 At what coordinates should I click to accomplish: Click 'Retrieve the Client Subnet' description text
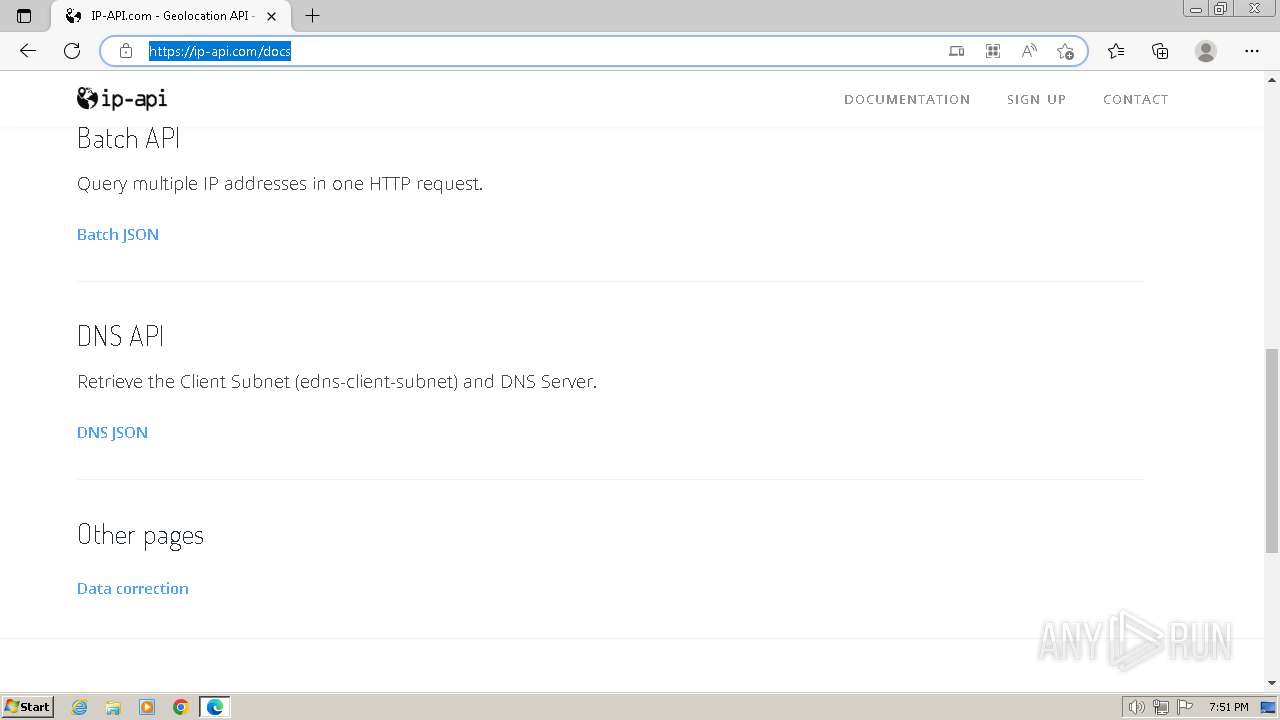click(x=337, y=382)
